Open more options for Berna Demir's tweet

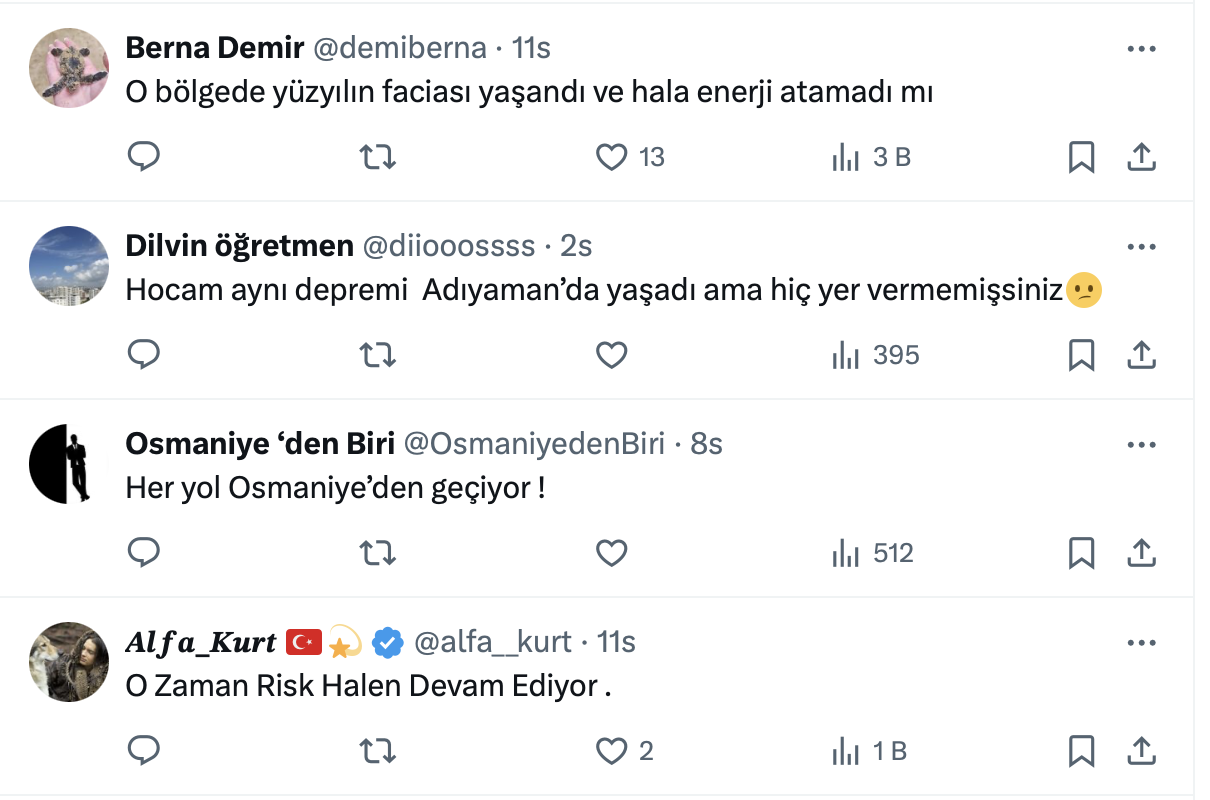[x=1141, y=48]
